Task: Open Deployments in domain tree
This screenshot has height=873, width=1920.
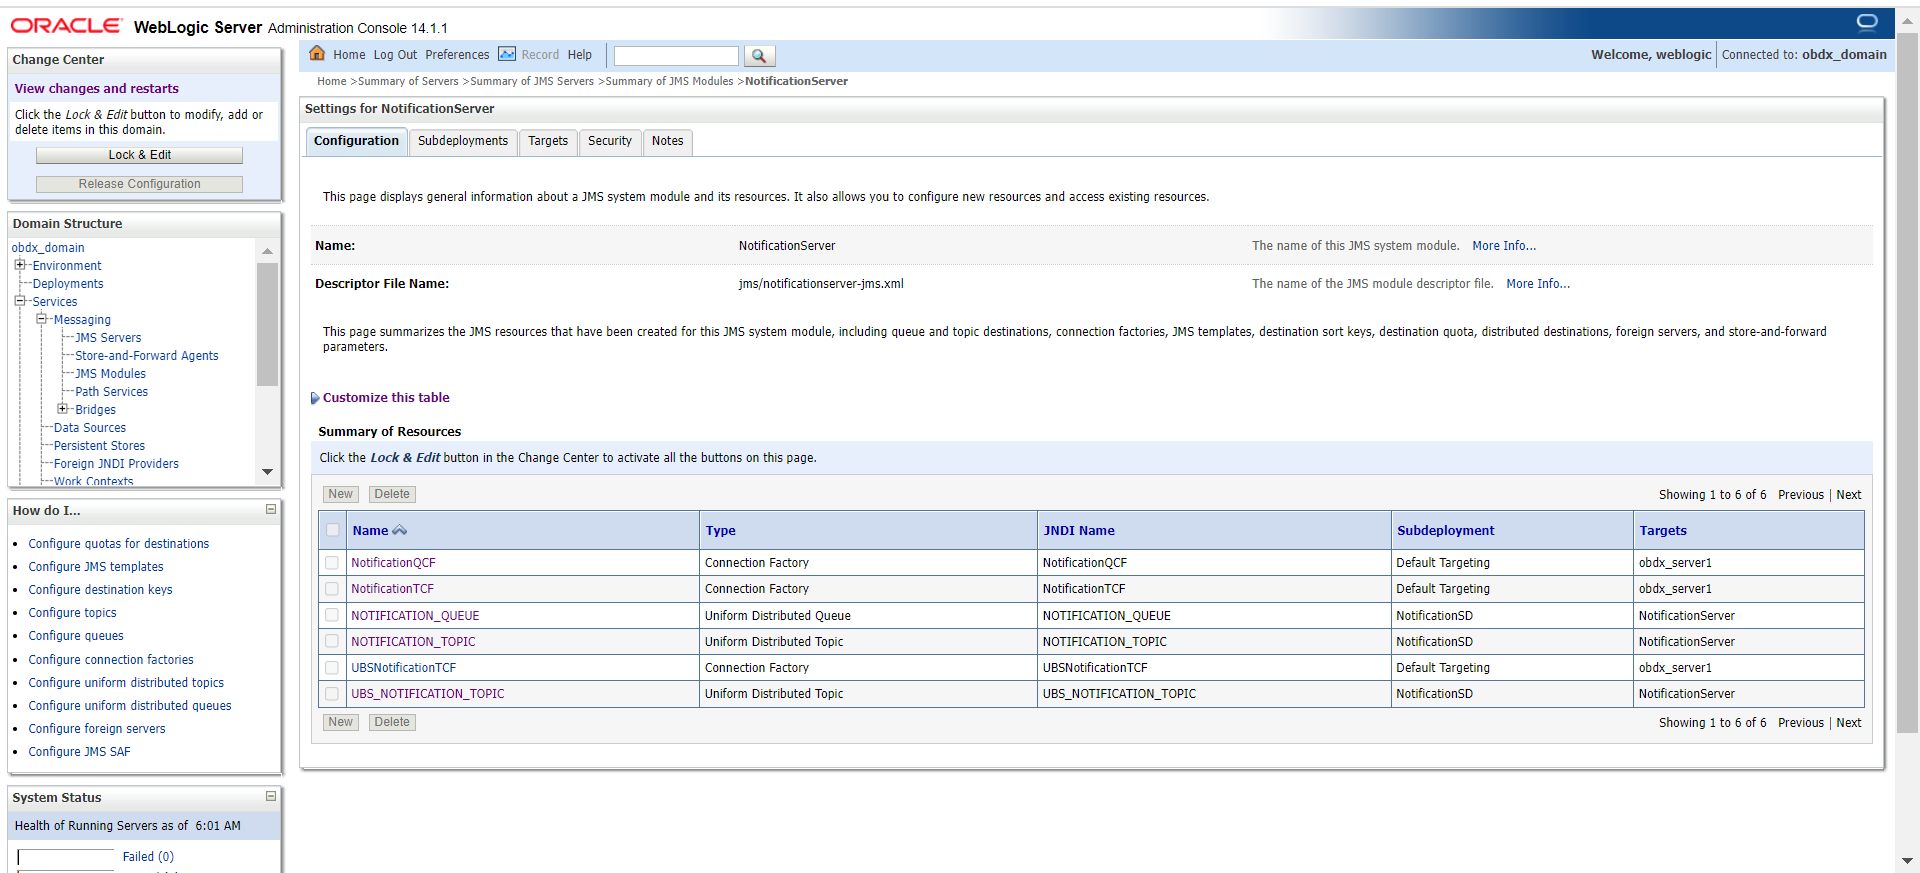Action: (x=68, y=284)
